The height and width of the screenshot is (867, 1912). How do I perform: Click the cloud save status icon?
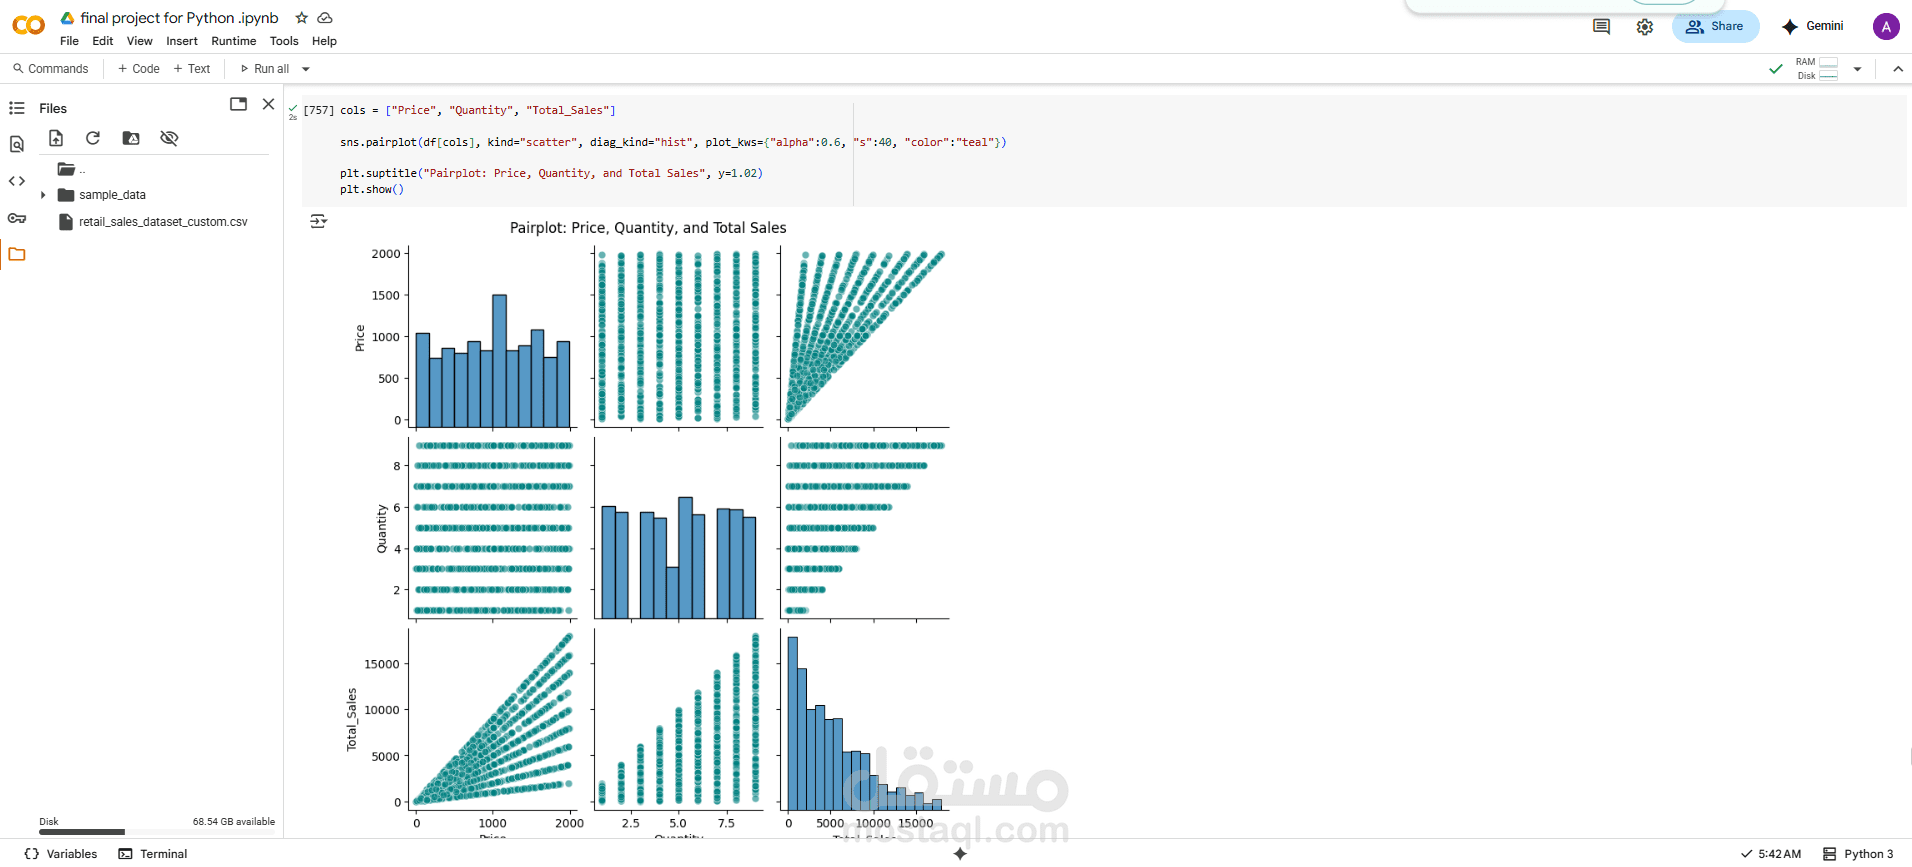point(325,18)
